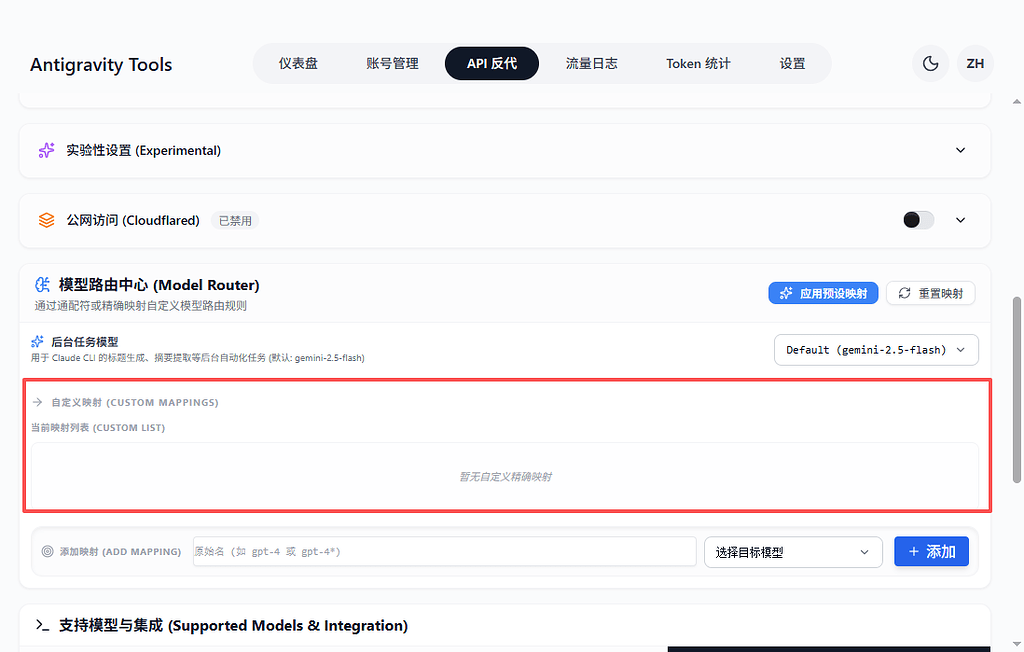Enable the 公网访问 Cloudflared toggle
This screenshot has height=652, width=1024.
pyautogui.click(x=918, y=220)
